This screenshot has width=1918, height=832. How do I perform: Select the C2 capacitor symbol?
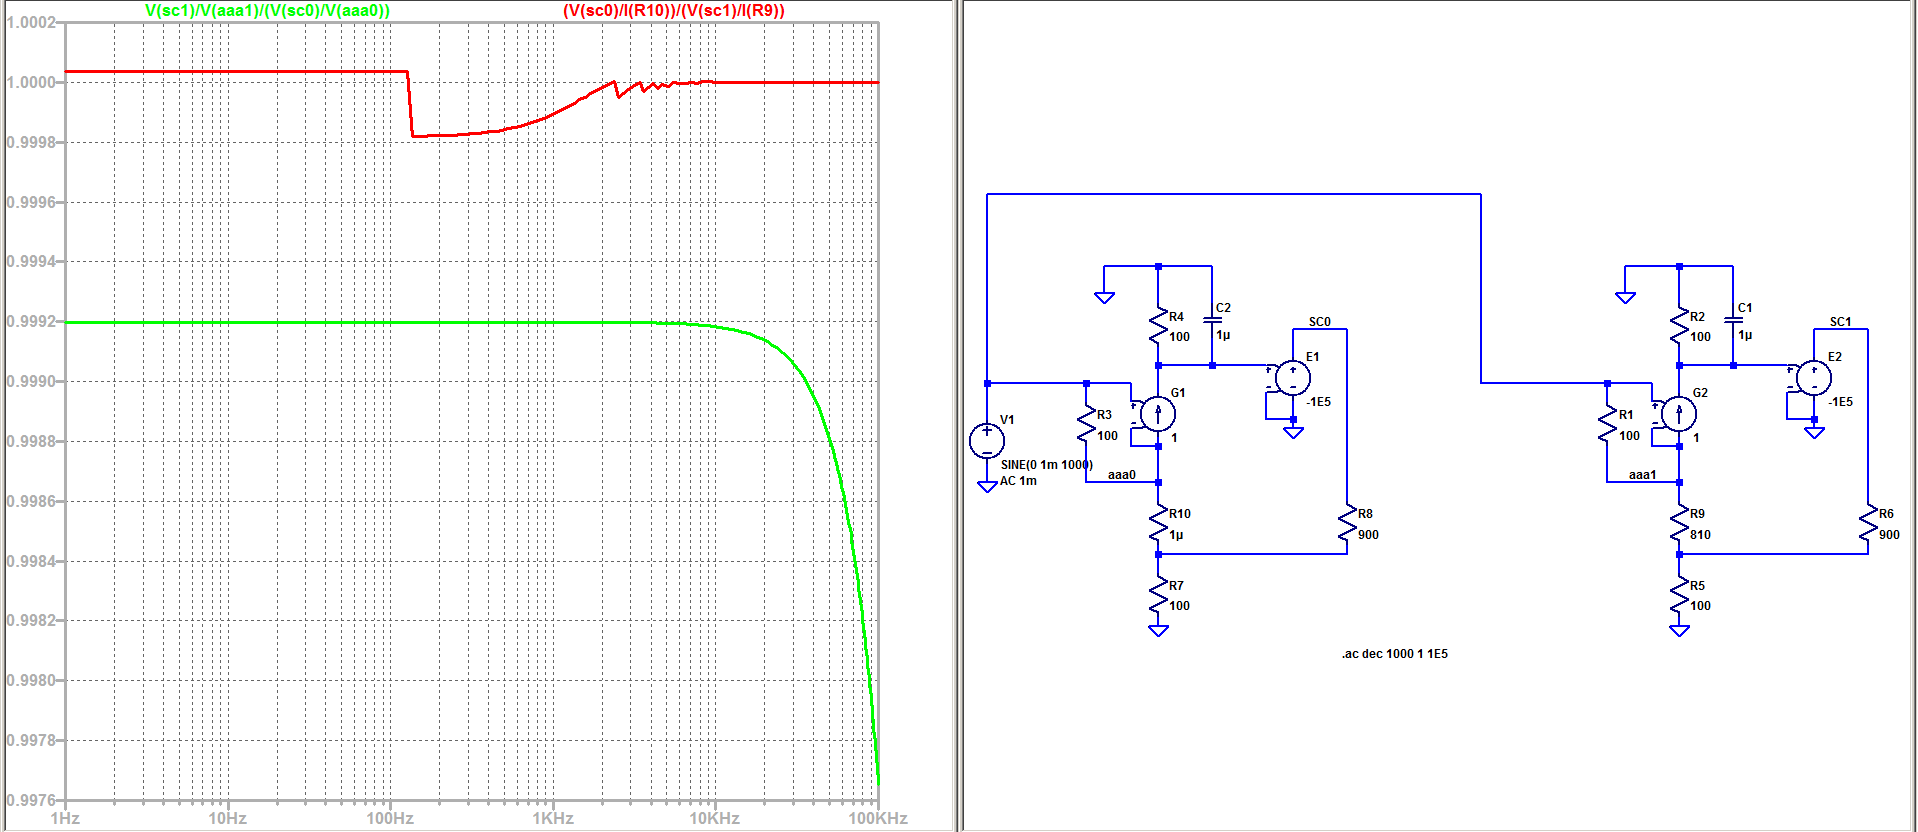coord(1212,320)
